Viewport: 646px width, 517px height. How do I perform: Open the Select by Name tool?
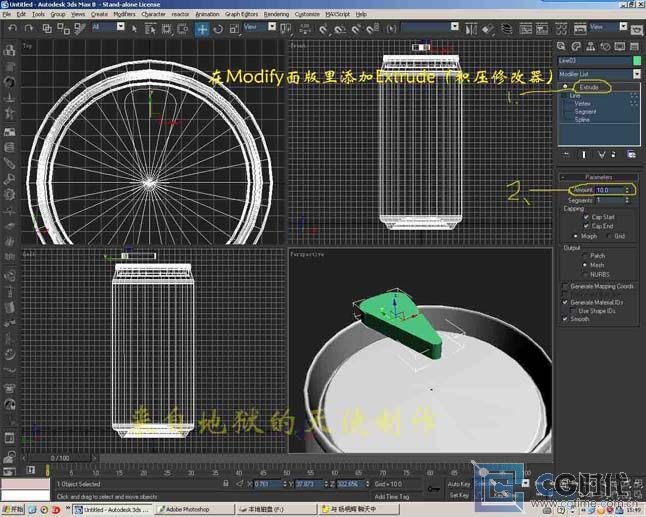coord(150,29)
